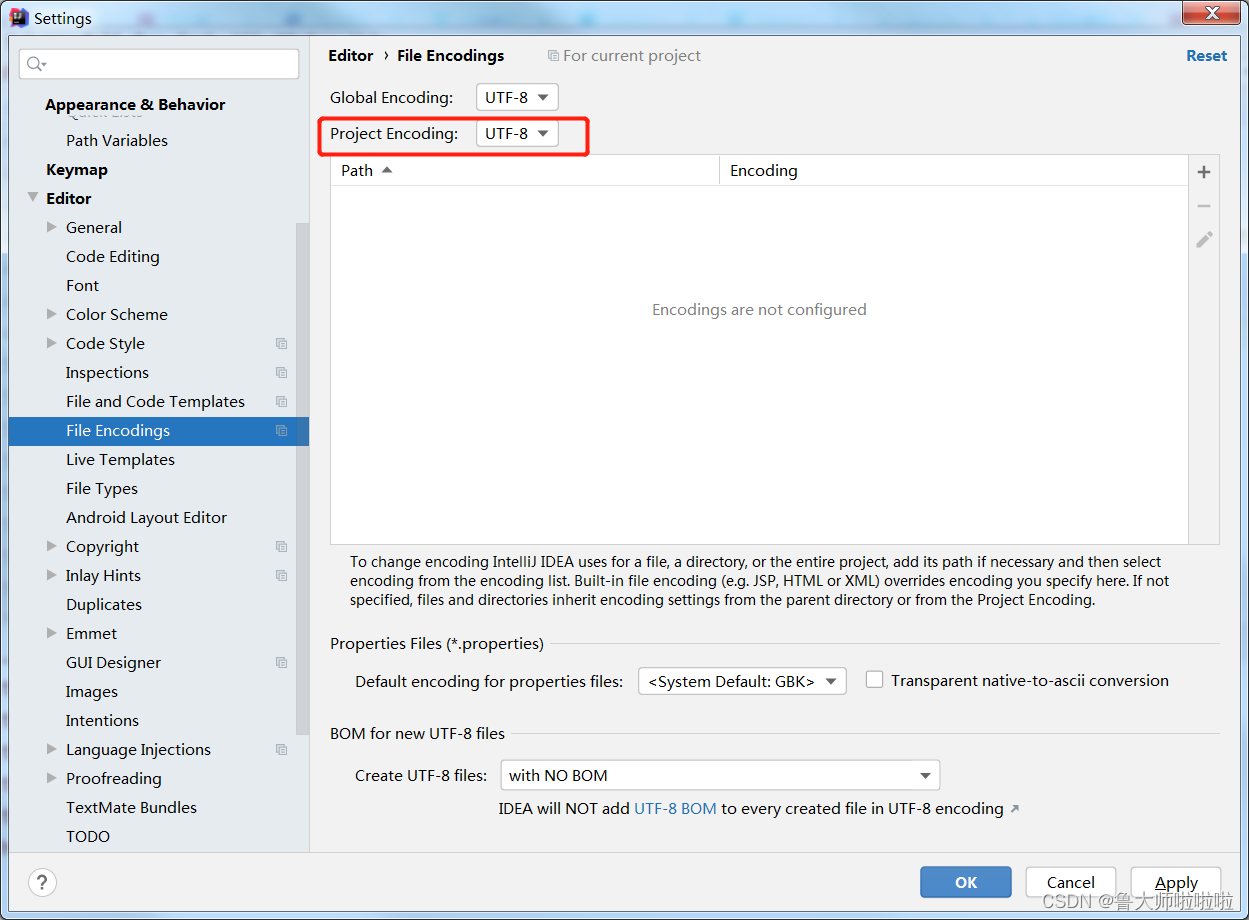Open Code Editing settings page

pos(113,256)
